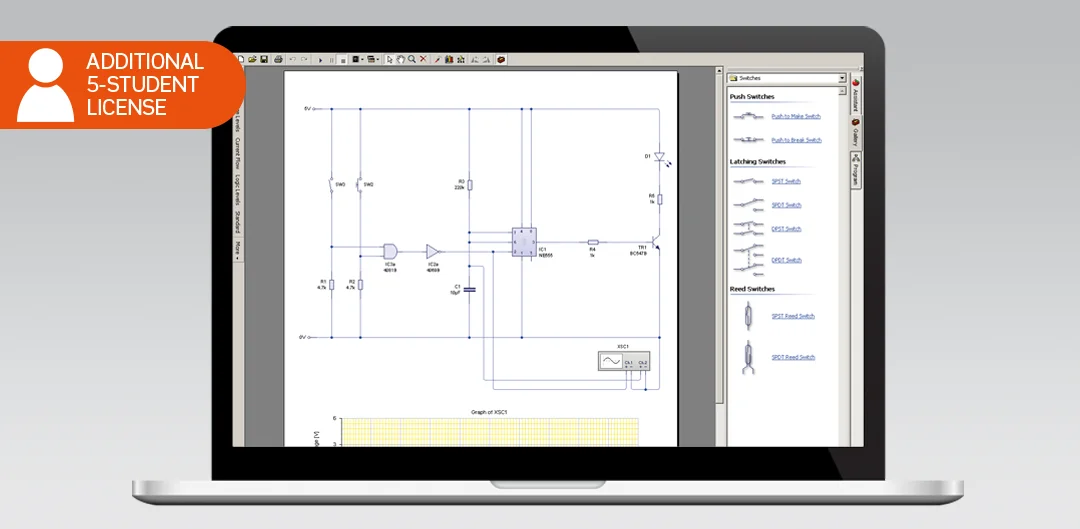The height and width of the screenshot is (529, 1080).
Task: Click the XSC1 oscilloscope in the circuit
Action: [623, 361]
